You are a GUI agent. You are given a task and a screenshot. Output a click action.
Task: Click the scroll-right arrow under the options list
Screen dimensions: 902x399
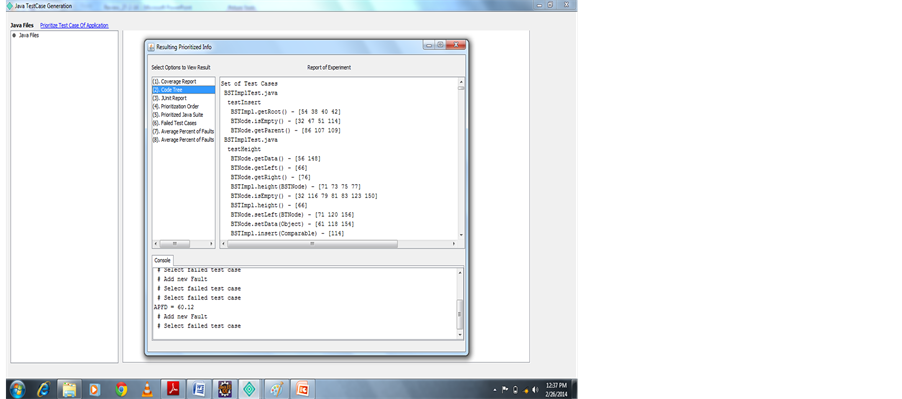pyautogui.click(x=211, y=244)
